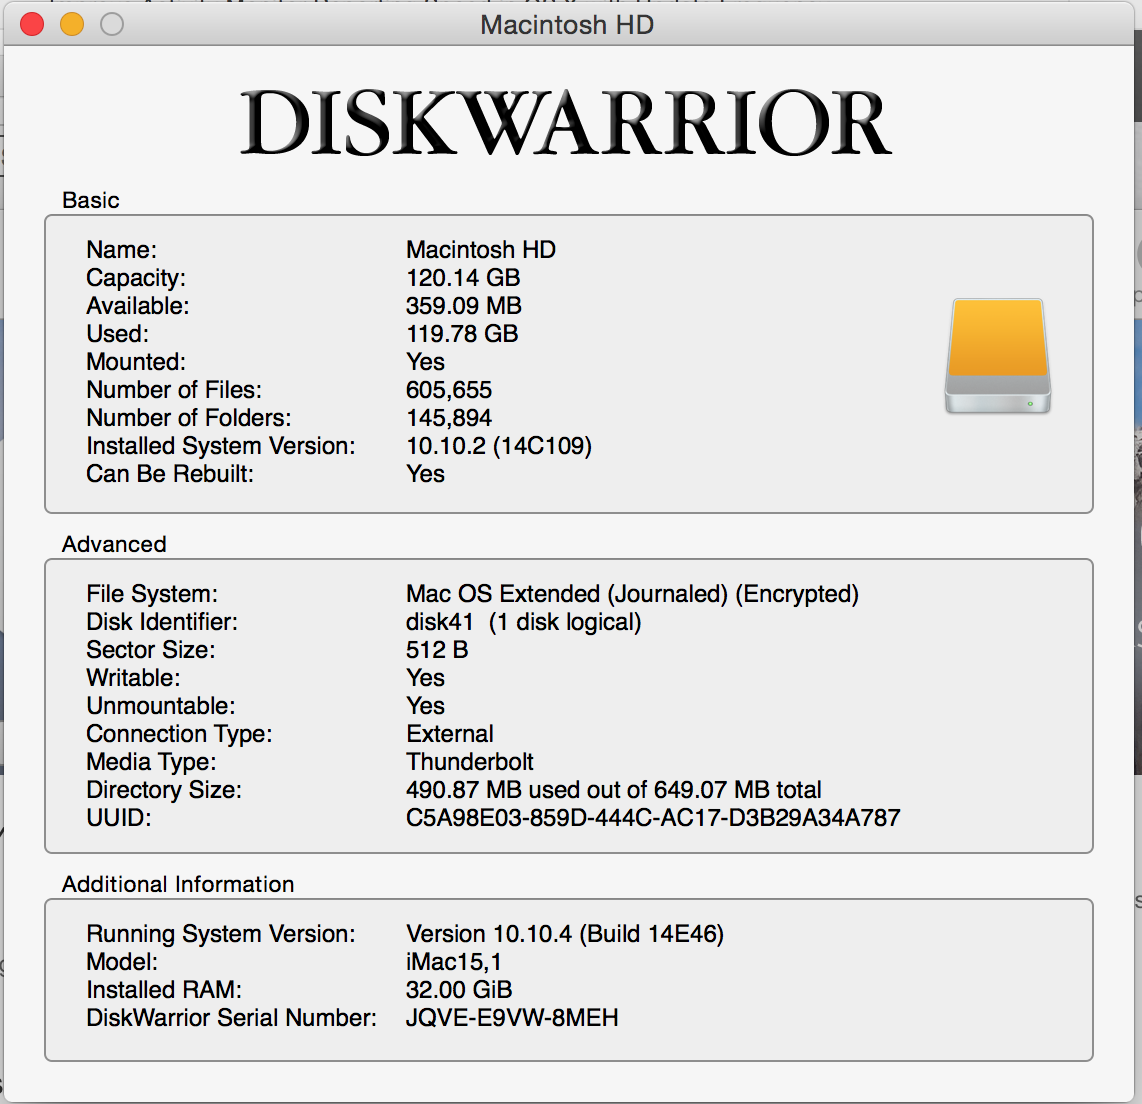Select the disk identifier disk41 value
1142x1104 pixels.
(x=524, y=622)
